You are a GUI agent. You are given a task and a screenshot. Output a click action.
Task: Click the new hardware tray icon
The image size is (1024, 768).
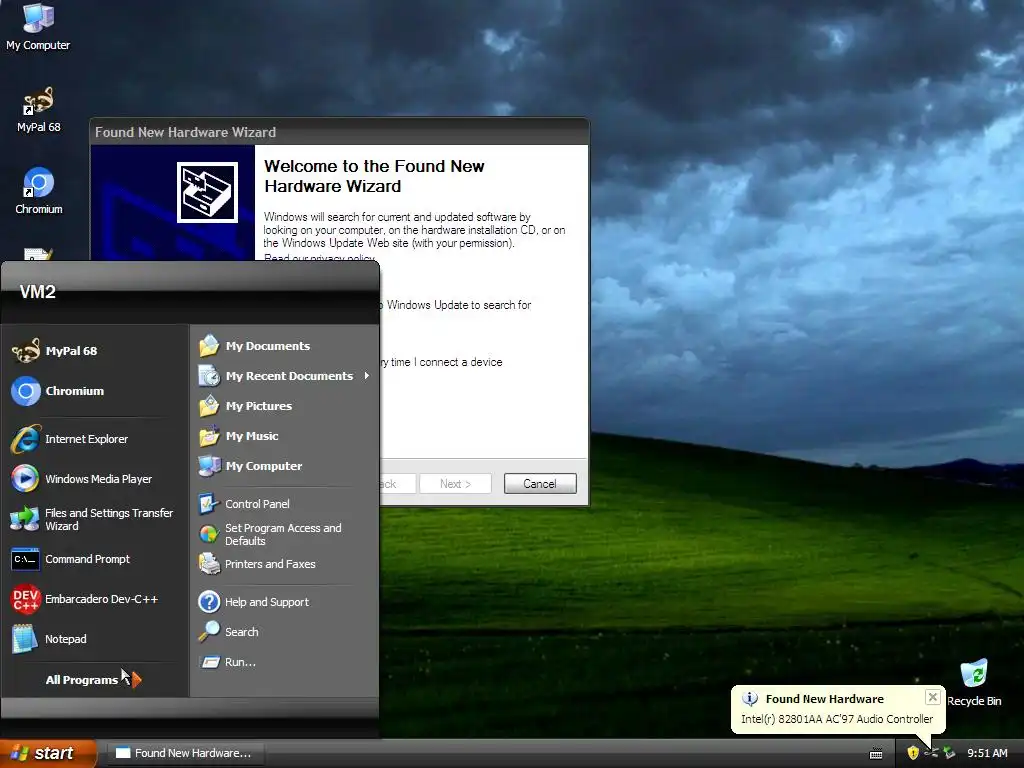click(x=949, y=753)
